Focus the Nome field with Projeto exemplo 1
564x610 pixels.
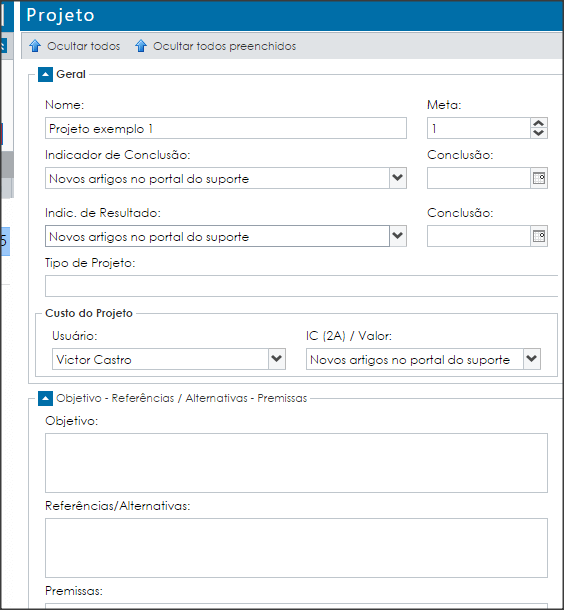226,128
